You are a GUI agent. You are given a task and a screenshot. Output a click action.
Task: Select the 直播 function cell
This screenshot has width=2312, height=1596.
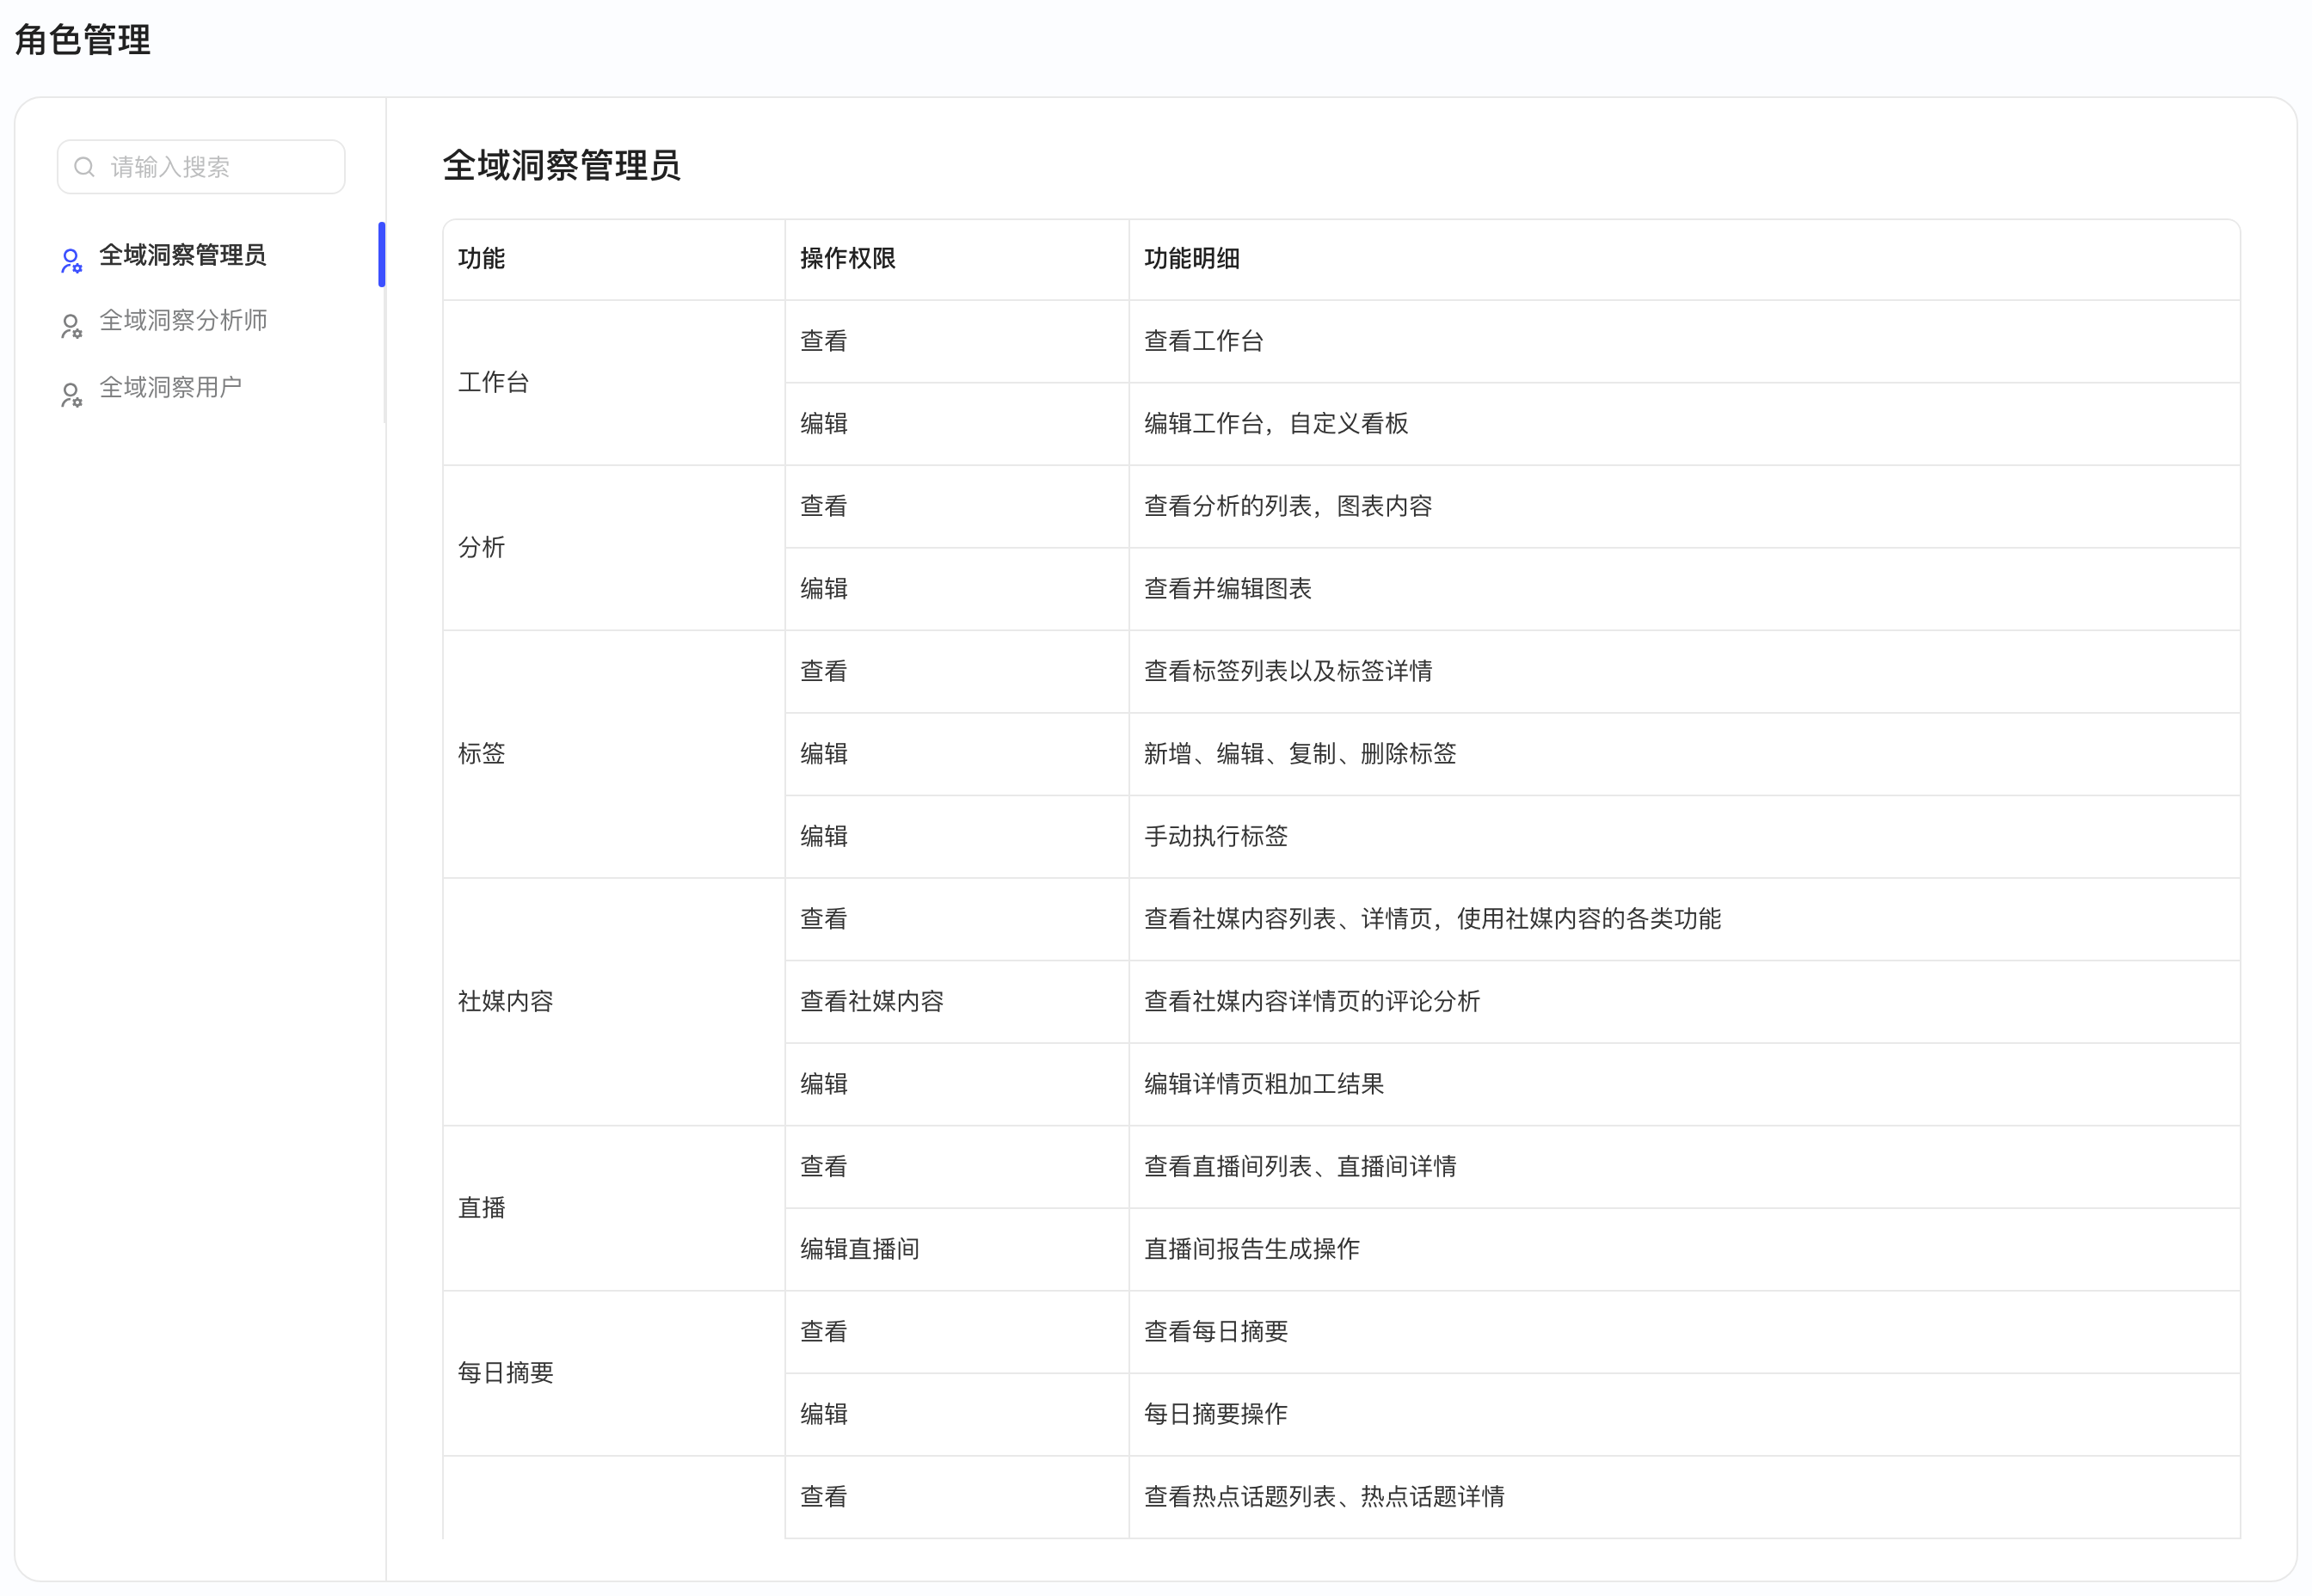tap(614, 1208)
